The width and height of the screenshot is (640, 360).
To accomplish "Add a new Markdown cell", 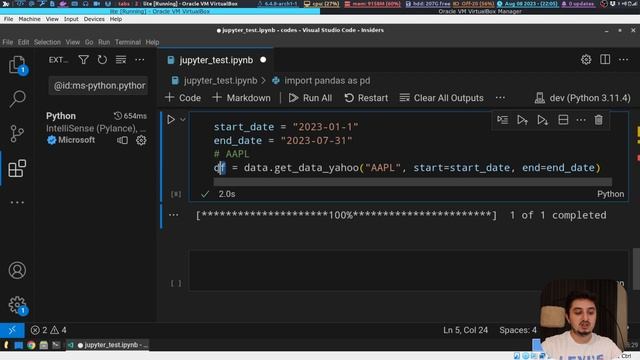I will (242, 98).
